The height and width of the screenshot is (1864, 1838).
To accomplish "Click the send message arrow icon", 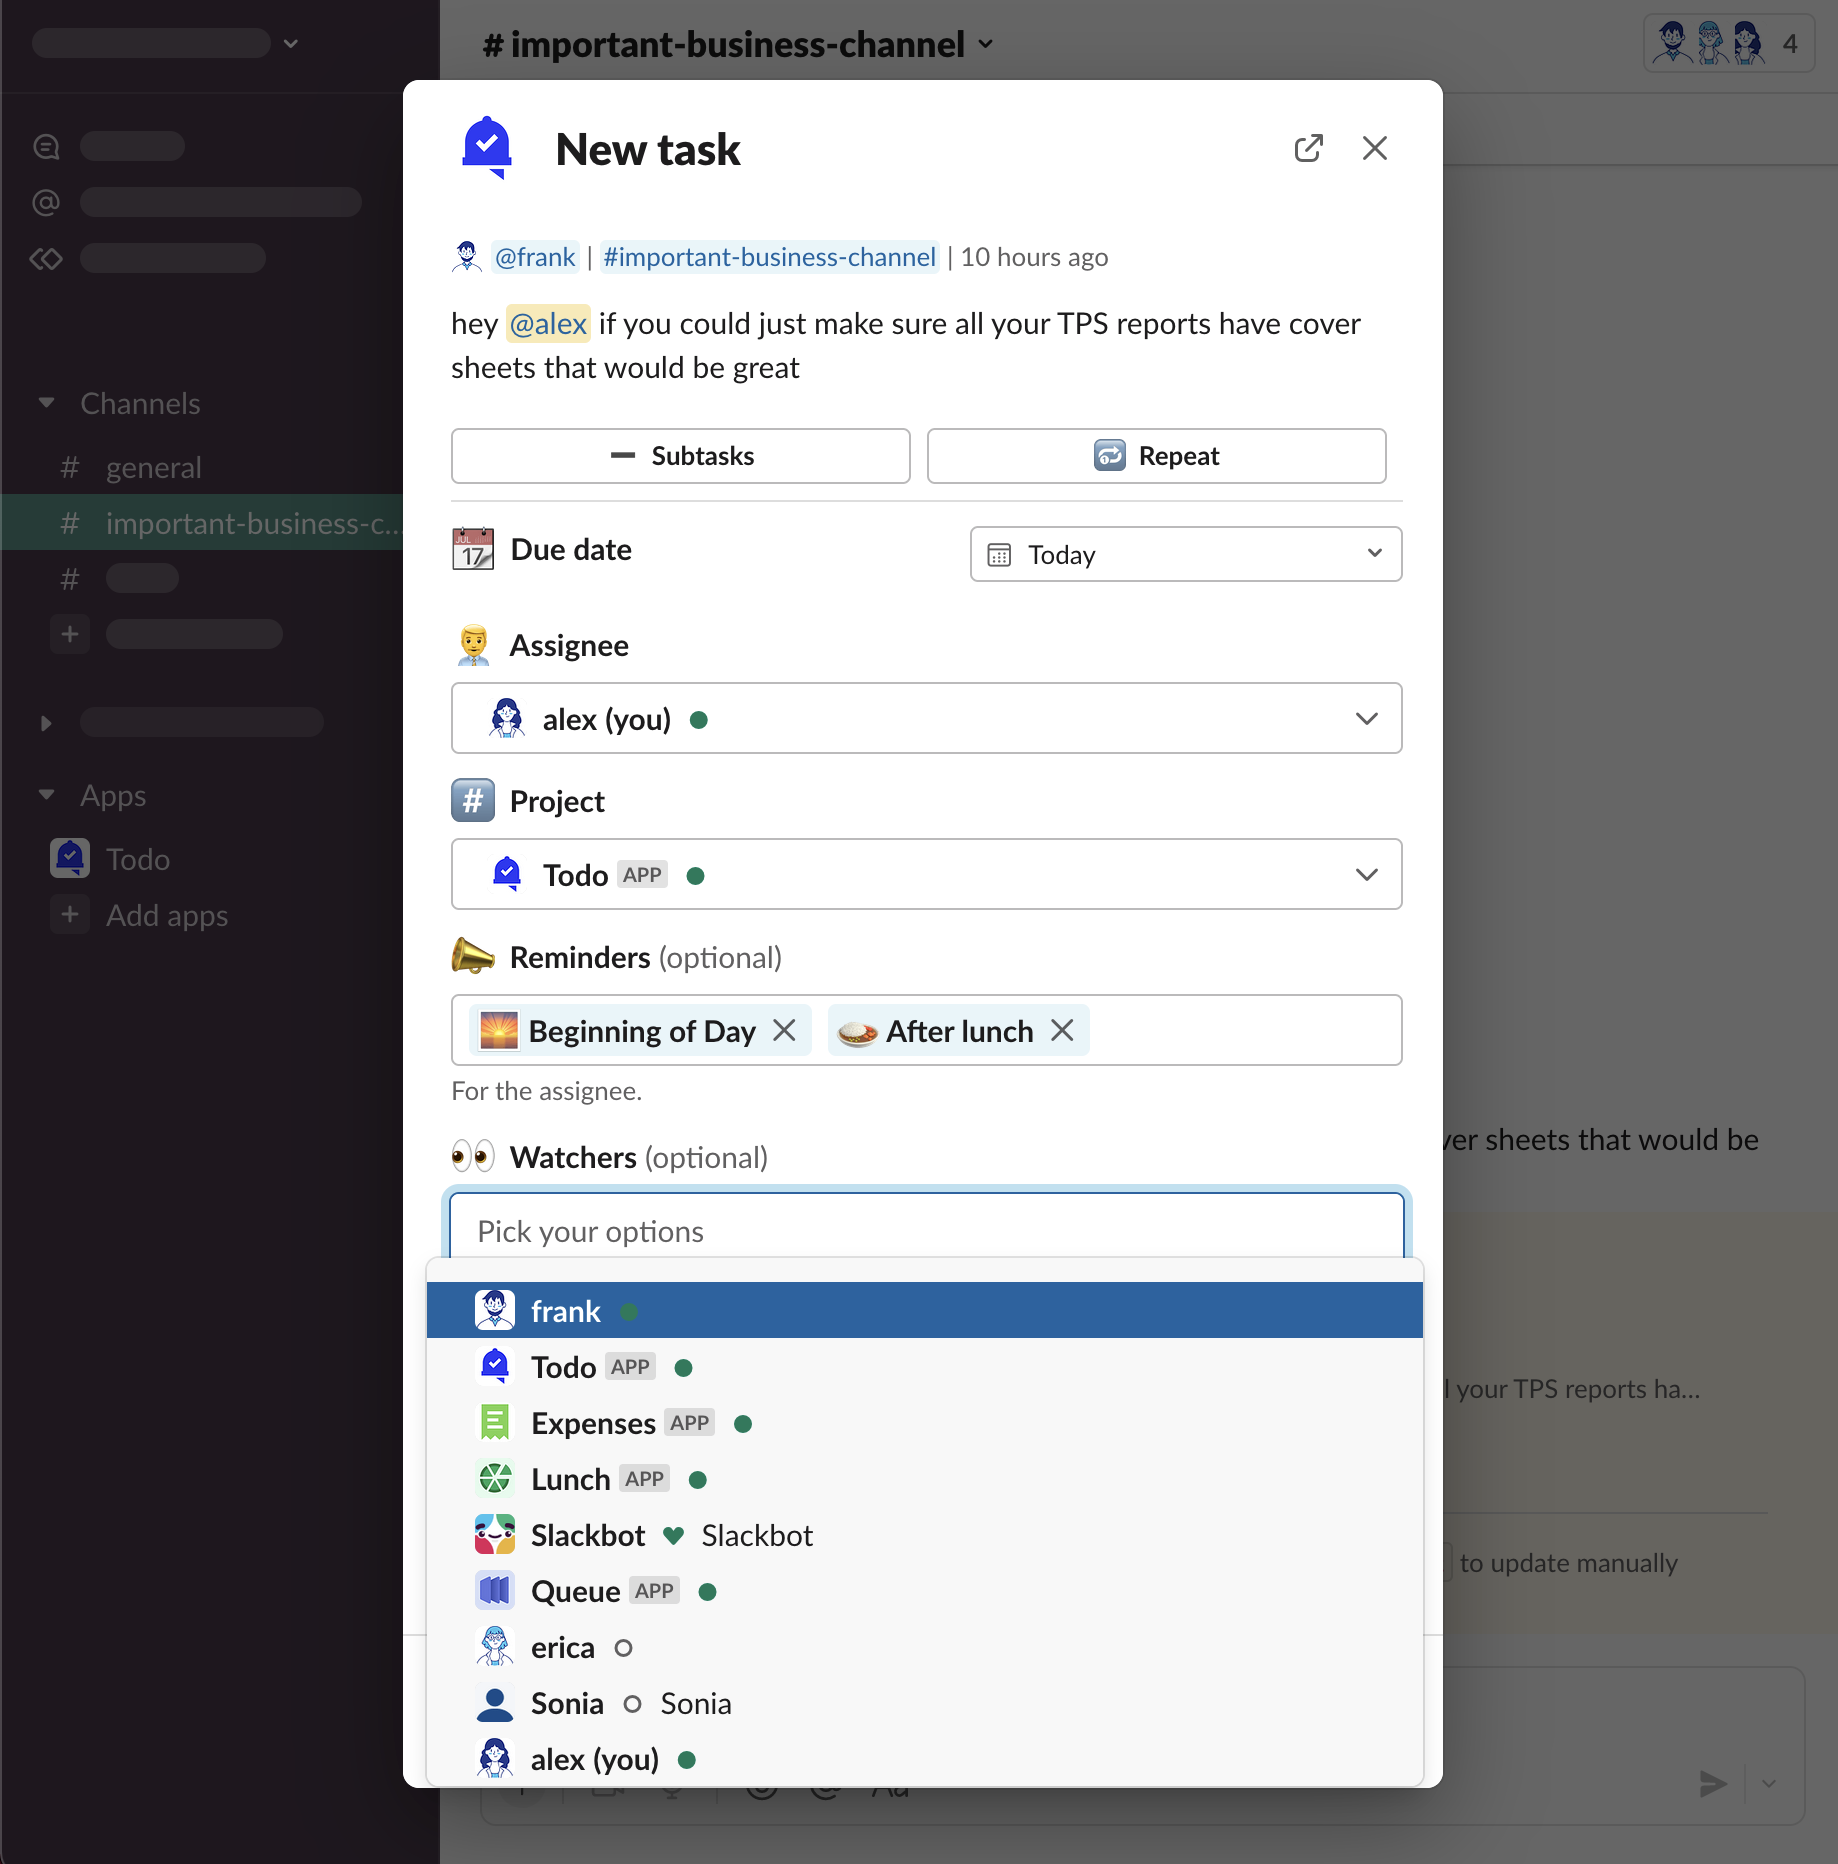I will click(1713, 1783).
